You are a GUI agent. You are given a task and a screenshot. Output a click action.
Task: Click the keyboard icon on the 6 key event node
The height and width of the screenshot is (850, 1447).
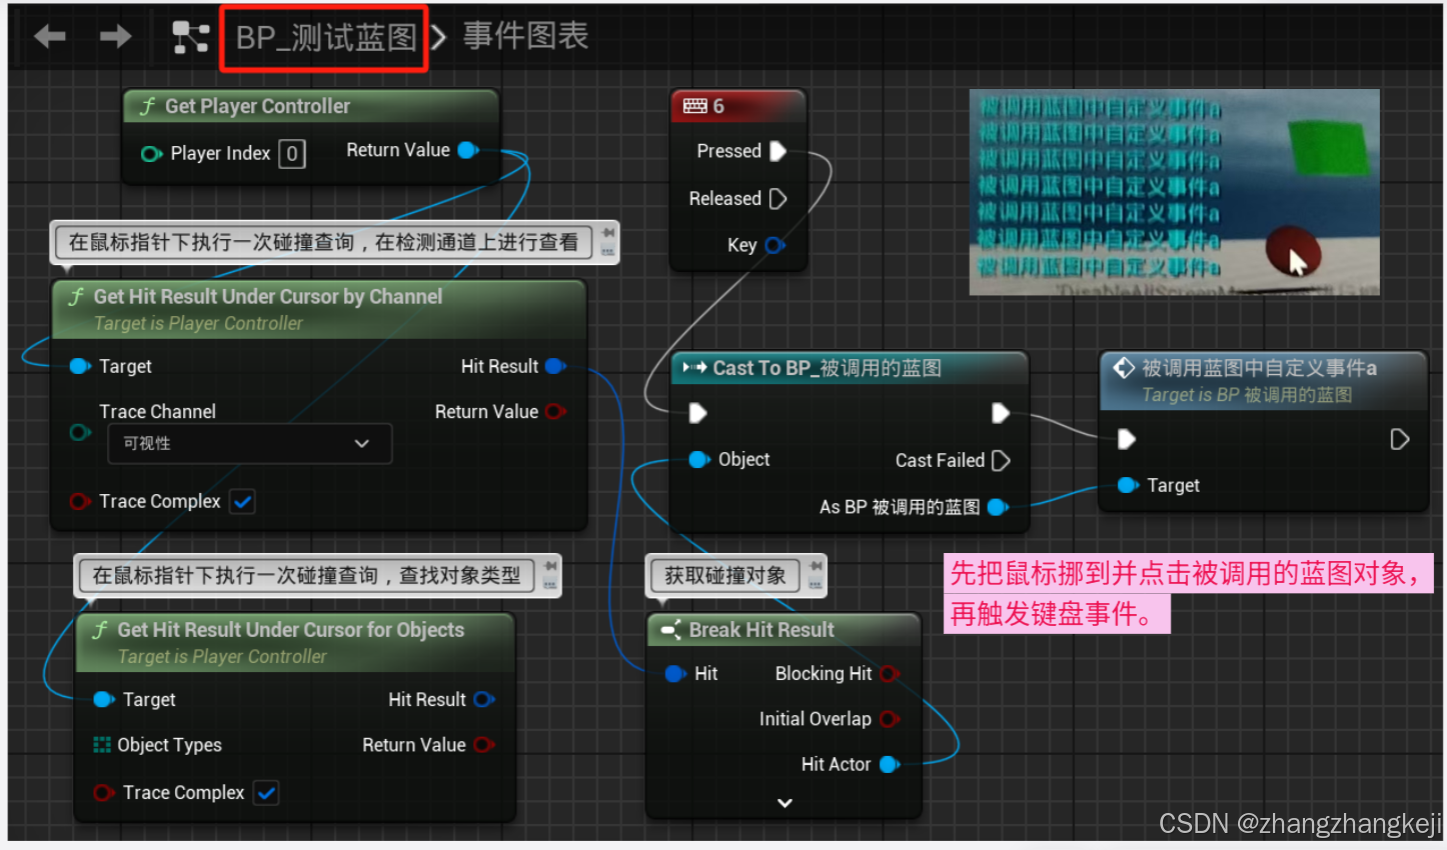tap(697, 105)
